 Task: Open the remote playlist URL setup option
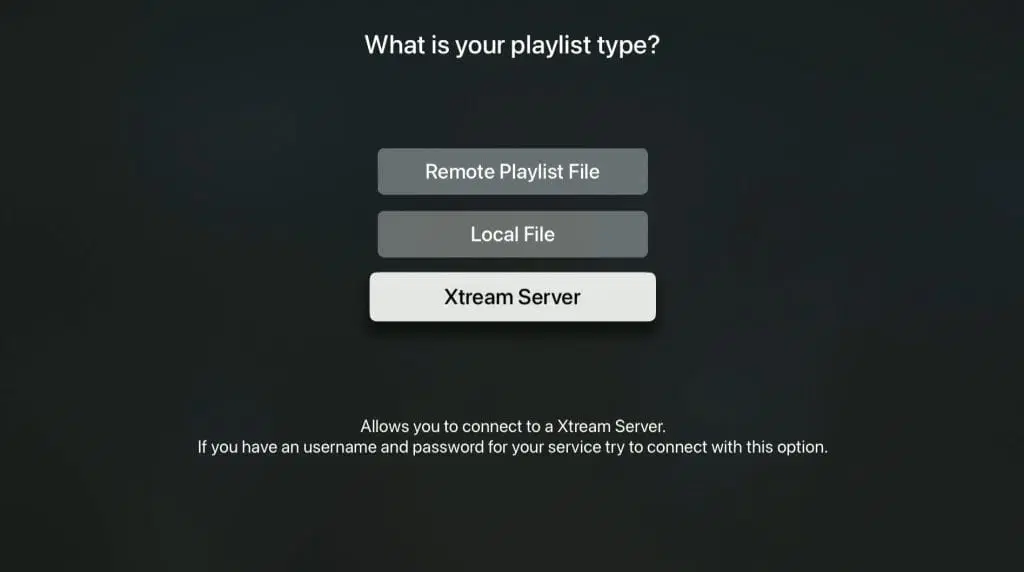(x=513, y=171)
